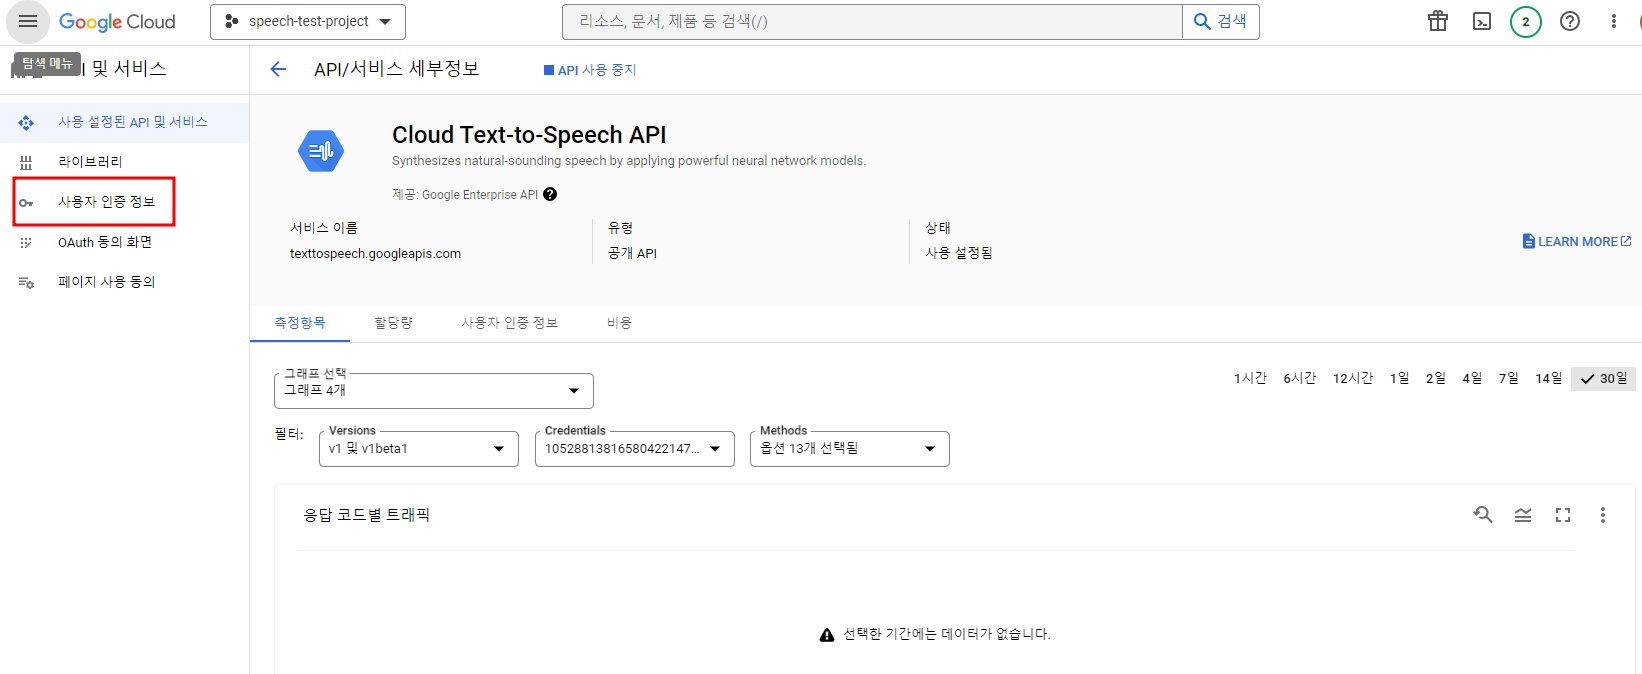Open the Methods filter dropdown
Screen dimensions: 1642x674
click(x=850, y=449)
